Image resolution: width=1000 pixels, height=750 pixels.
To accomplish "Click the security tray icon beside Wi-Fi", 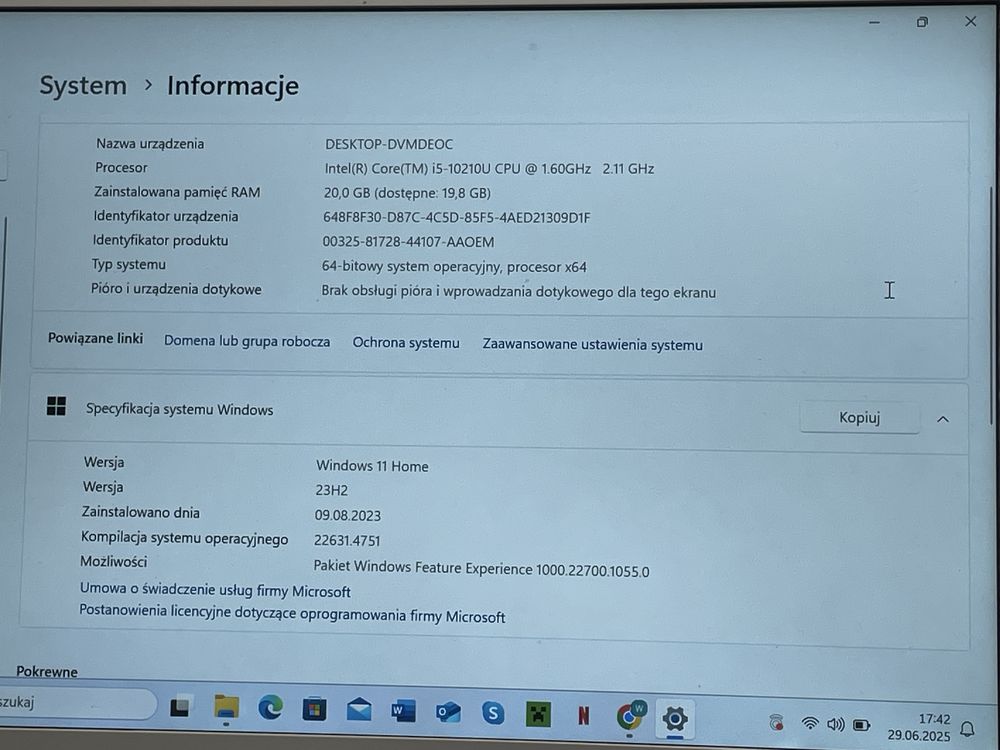I will (776, 723).
